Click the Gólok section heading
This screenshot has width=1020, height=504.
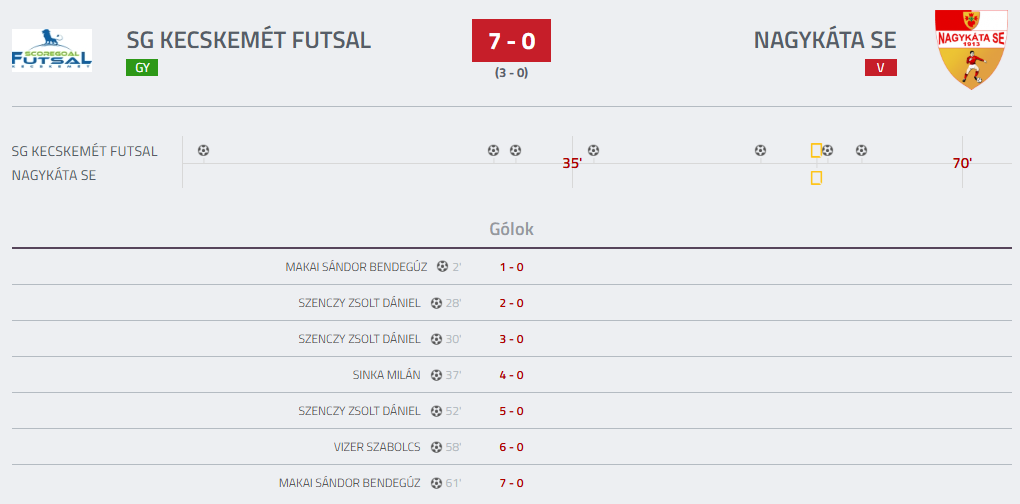(x=511, y=229)
